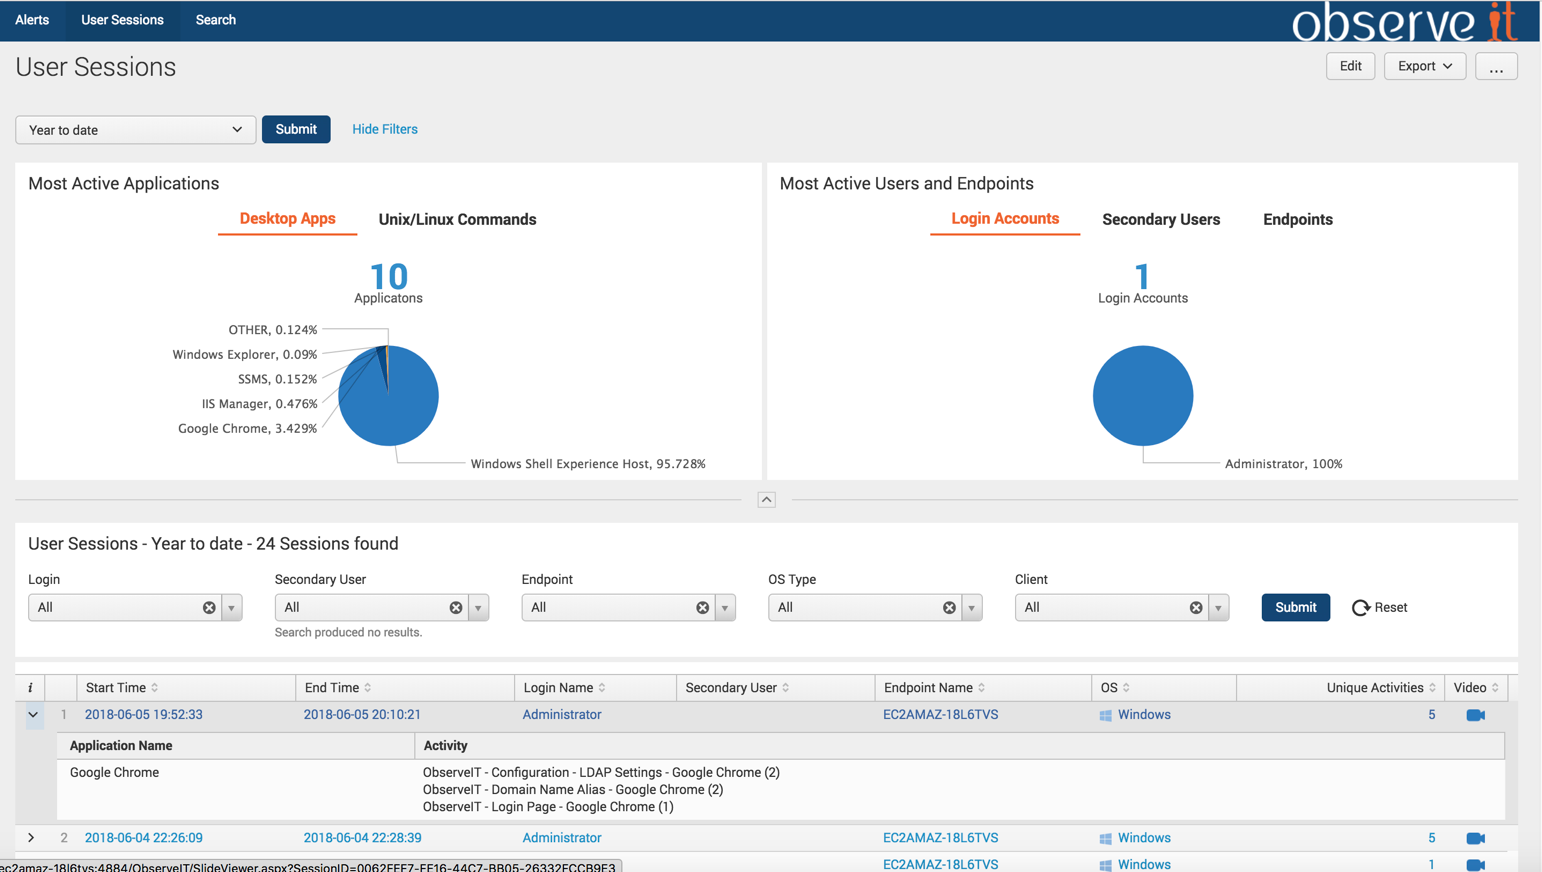
Task: Open the Year to date period dropdown
Action: point(135,129)
